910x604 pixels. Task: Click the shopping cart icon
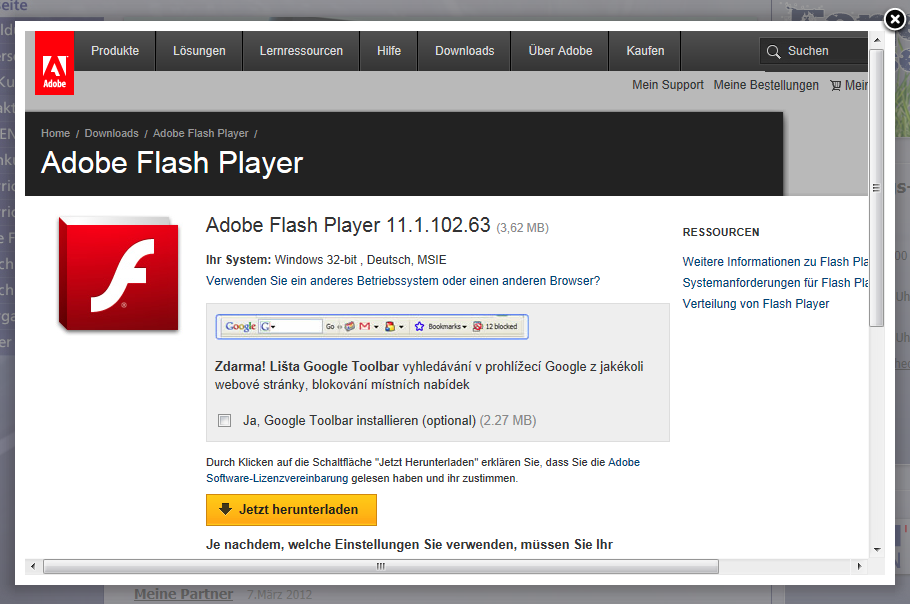point(836,85)
